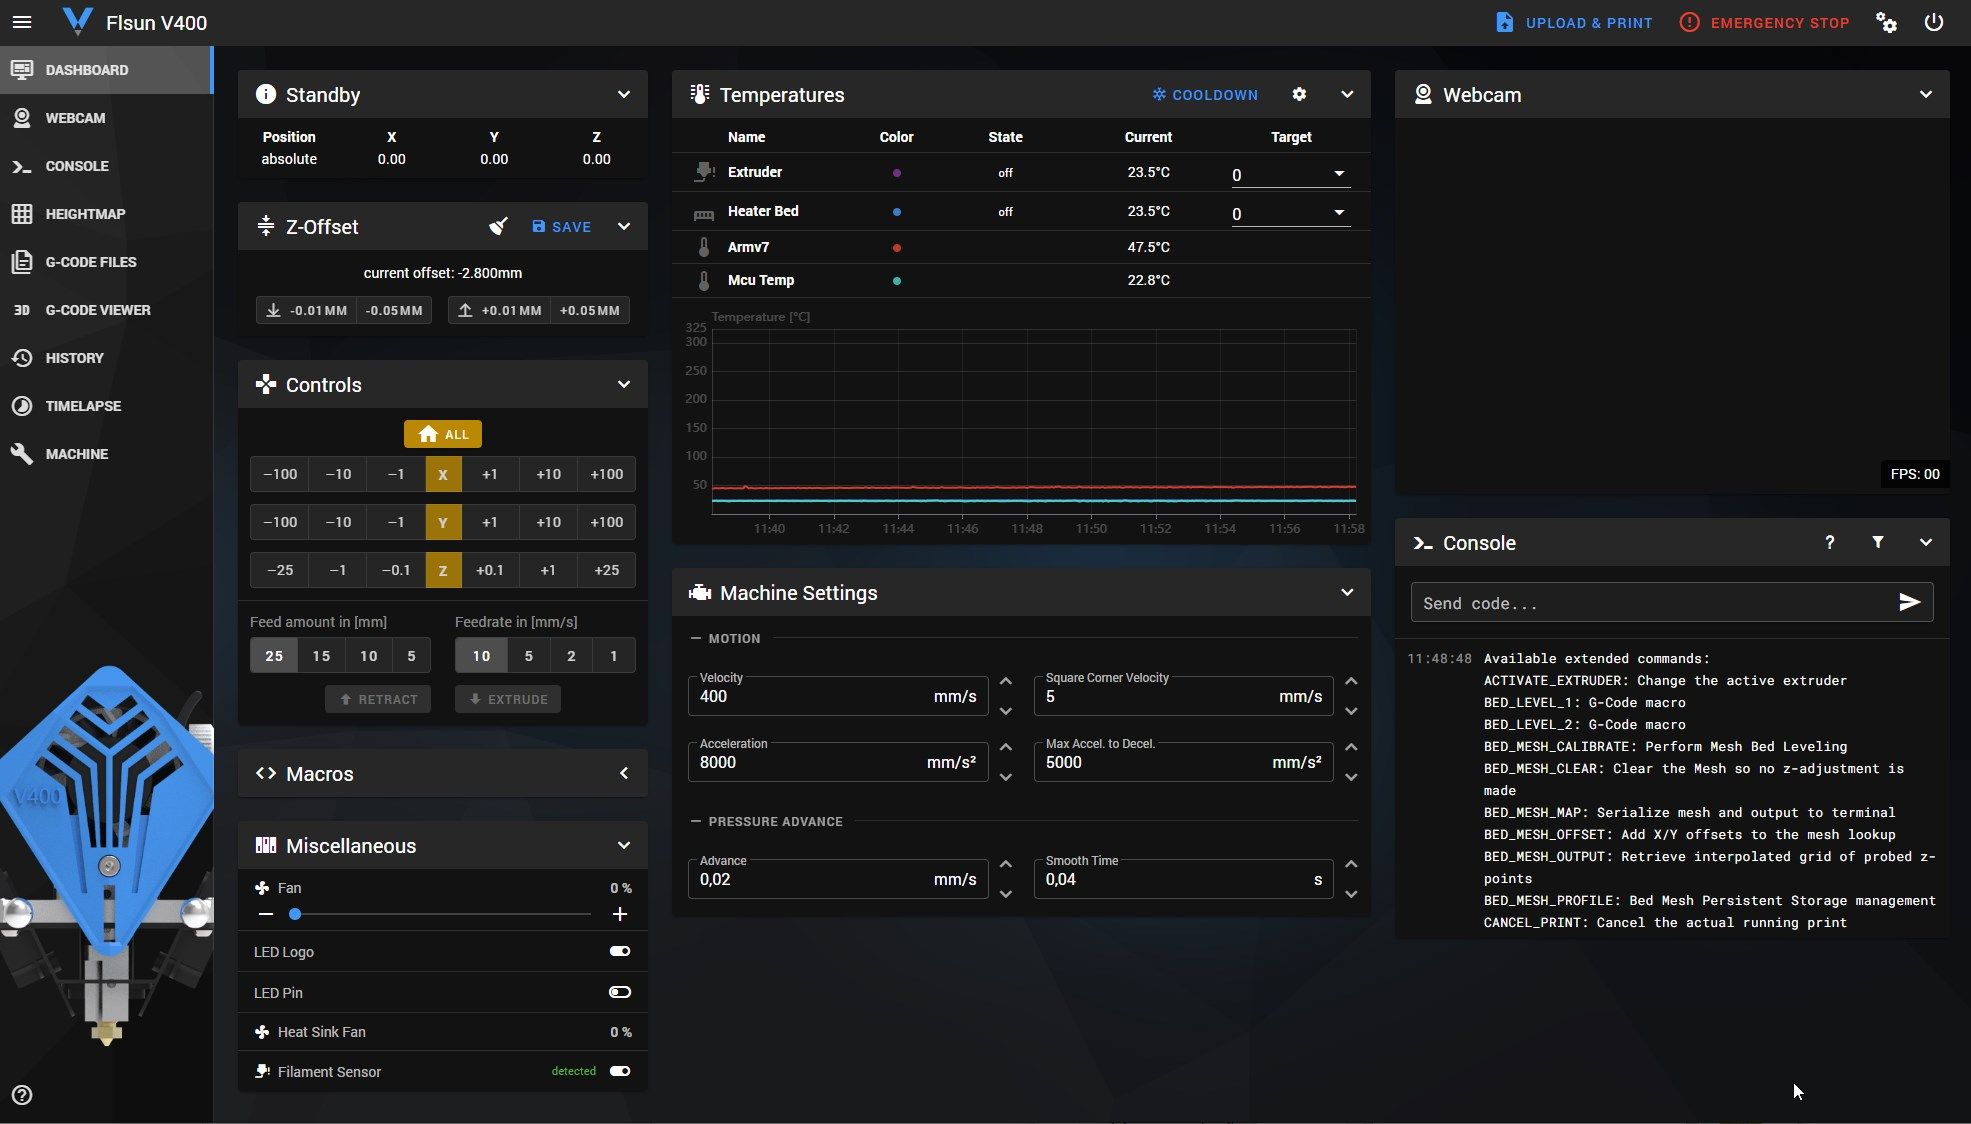Click the power menu icon
This screenshot has height=1124, width=1971.
pyautogui.click(x=1934, y=22)
